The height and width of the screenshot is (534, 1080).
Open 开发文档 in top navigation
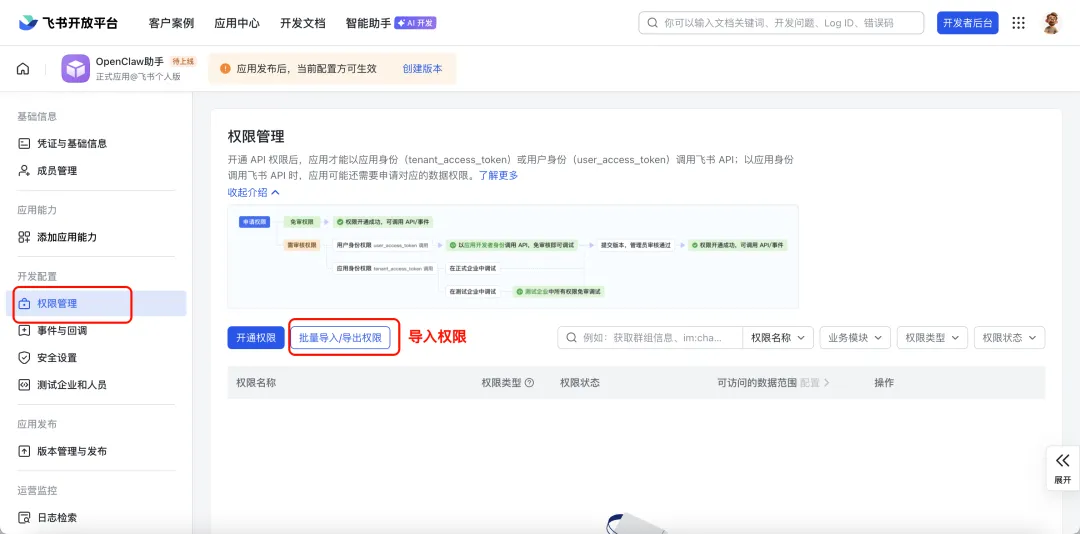coord(302,23)
